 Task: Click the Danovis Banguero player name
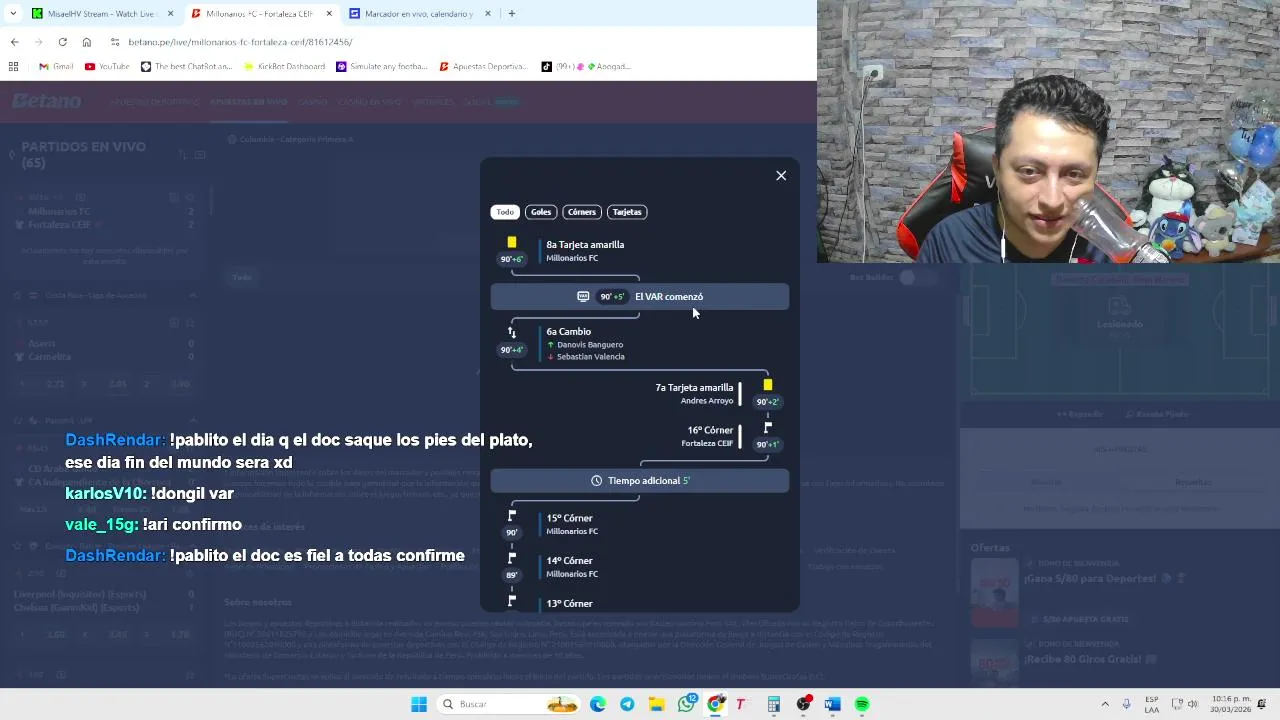pyautogui.click(x=590, y=345)
